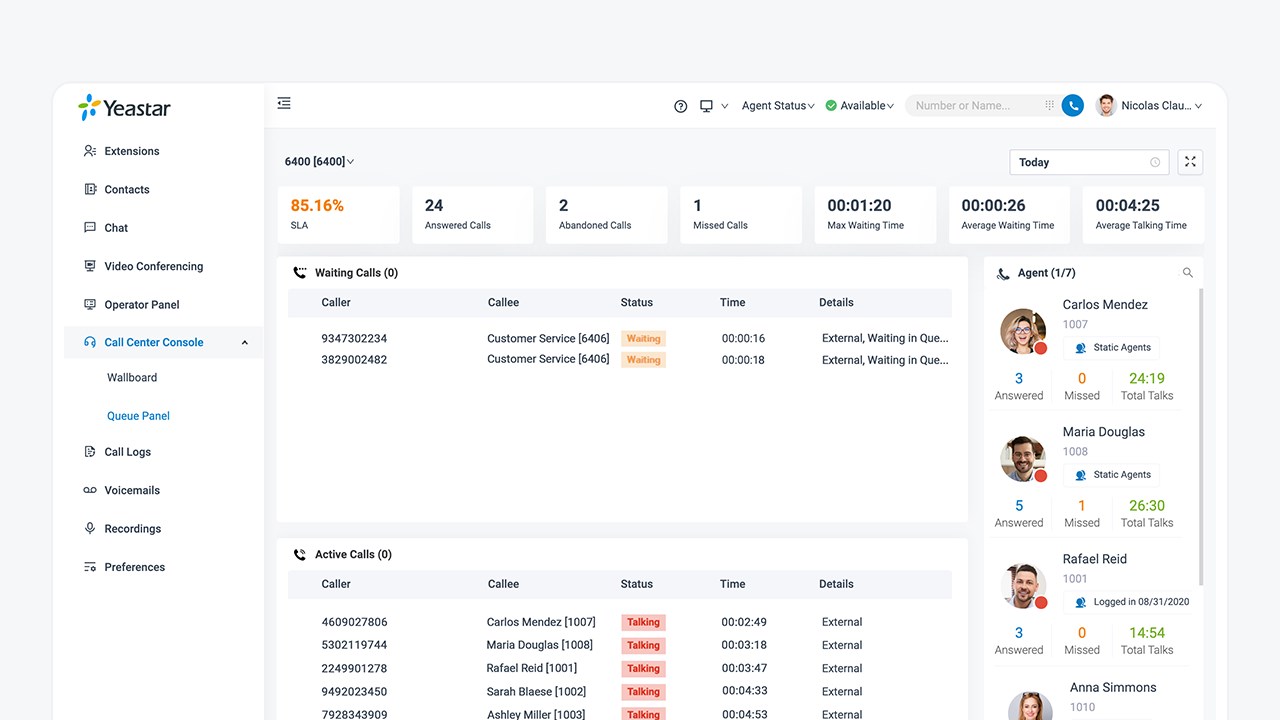Image resolution: width=1280 pixels, height=720 pixels.
Task: Click active caller 5302119744
Action: (x=354, y=645)
